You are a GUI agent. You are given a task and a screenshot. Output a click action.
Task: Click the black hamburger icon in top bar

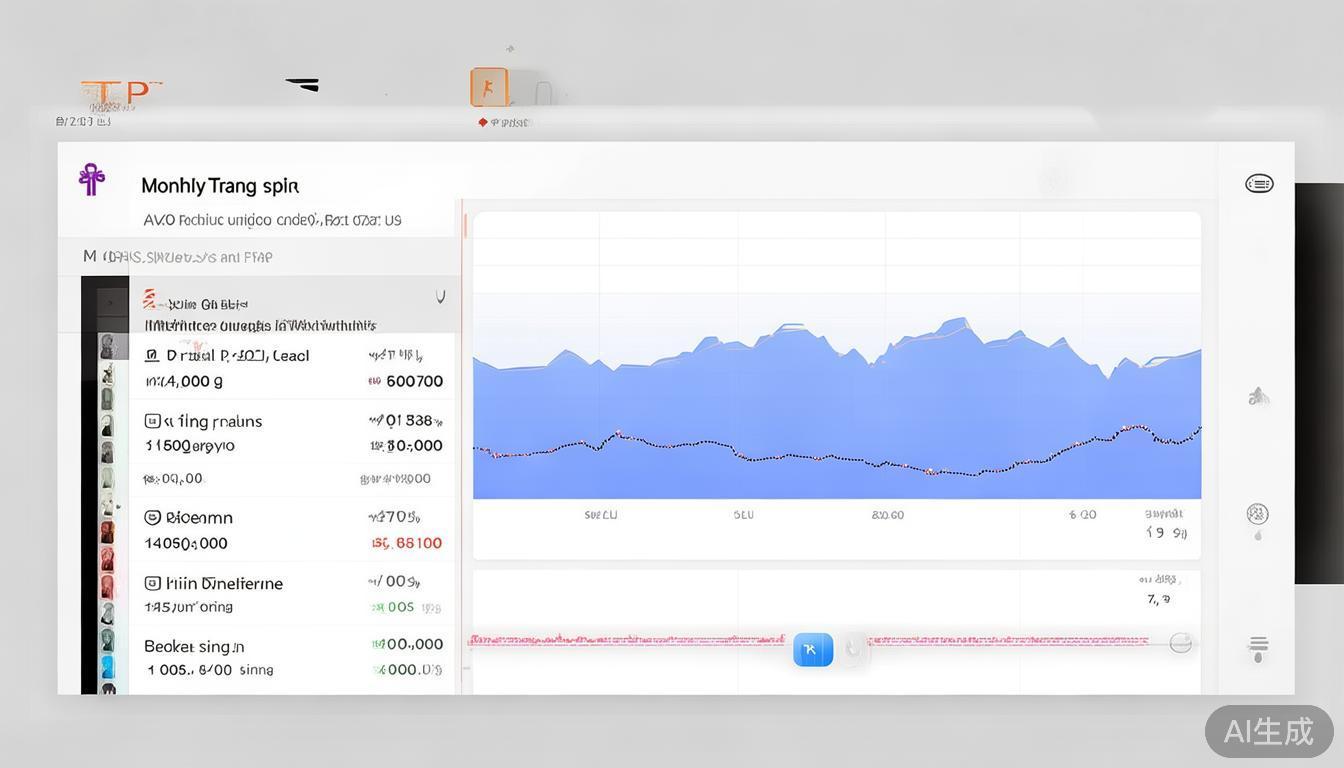[302, 85]
